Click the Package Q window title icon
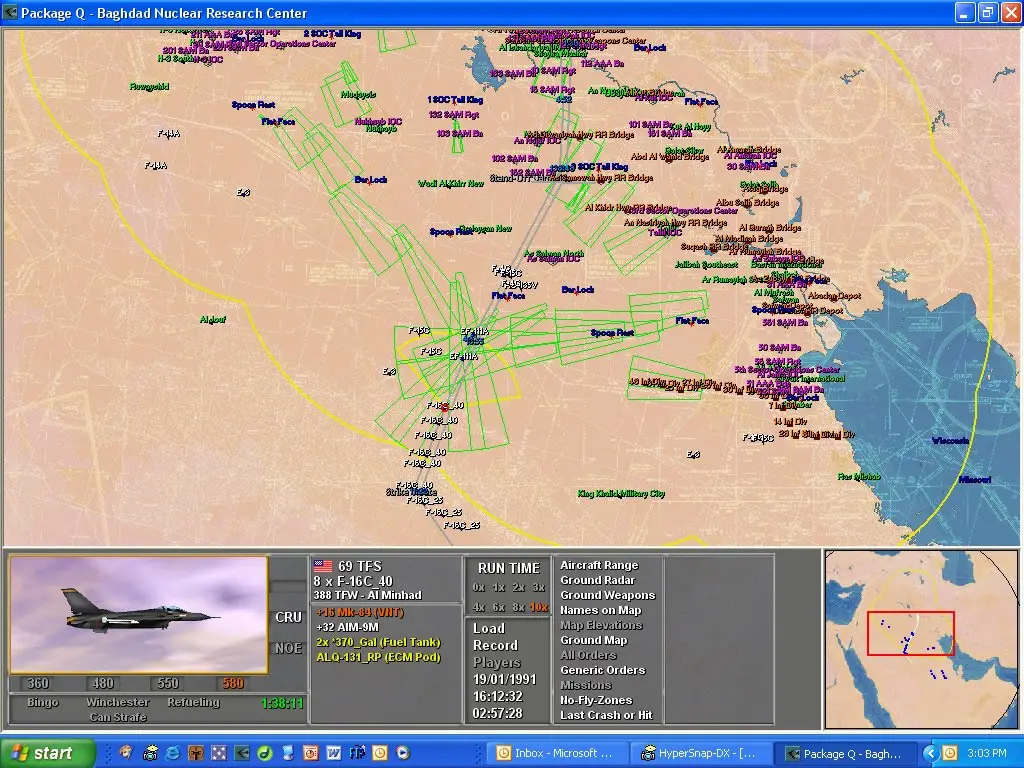Viewport: 1024px width, 768px height. 11,13
